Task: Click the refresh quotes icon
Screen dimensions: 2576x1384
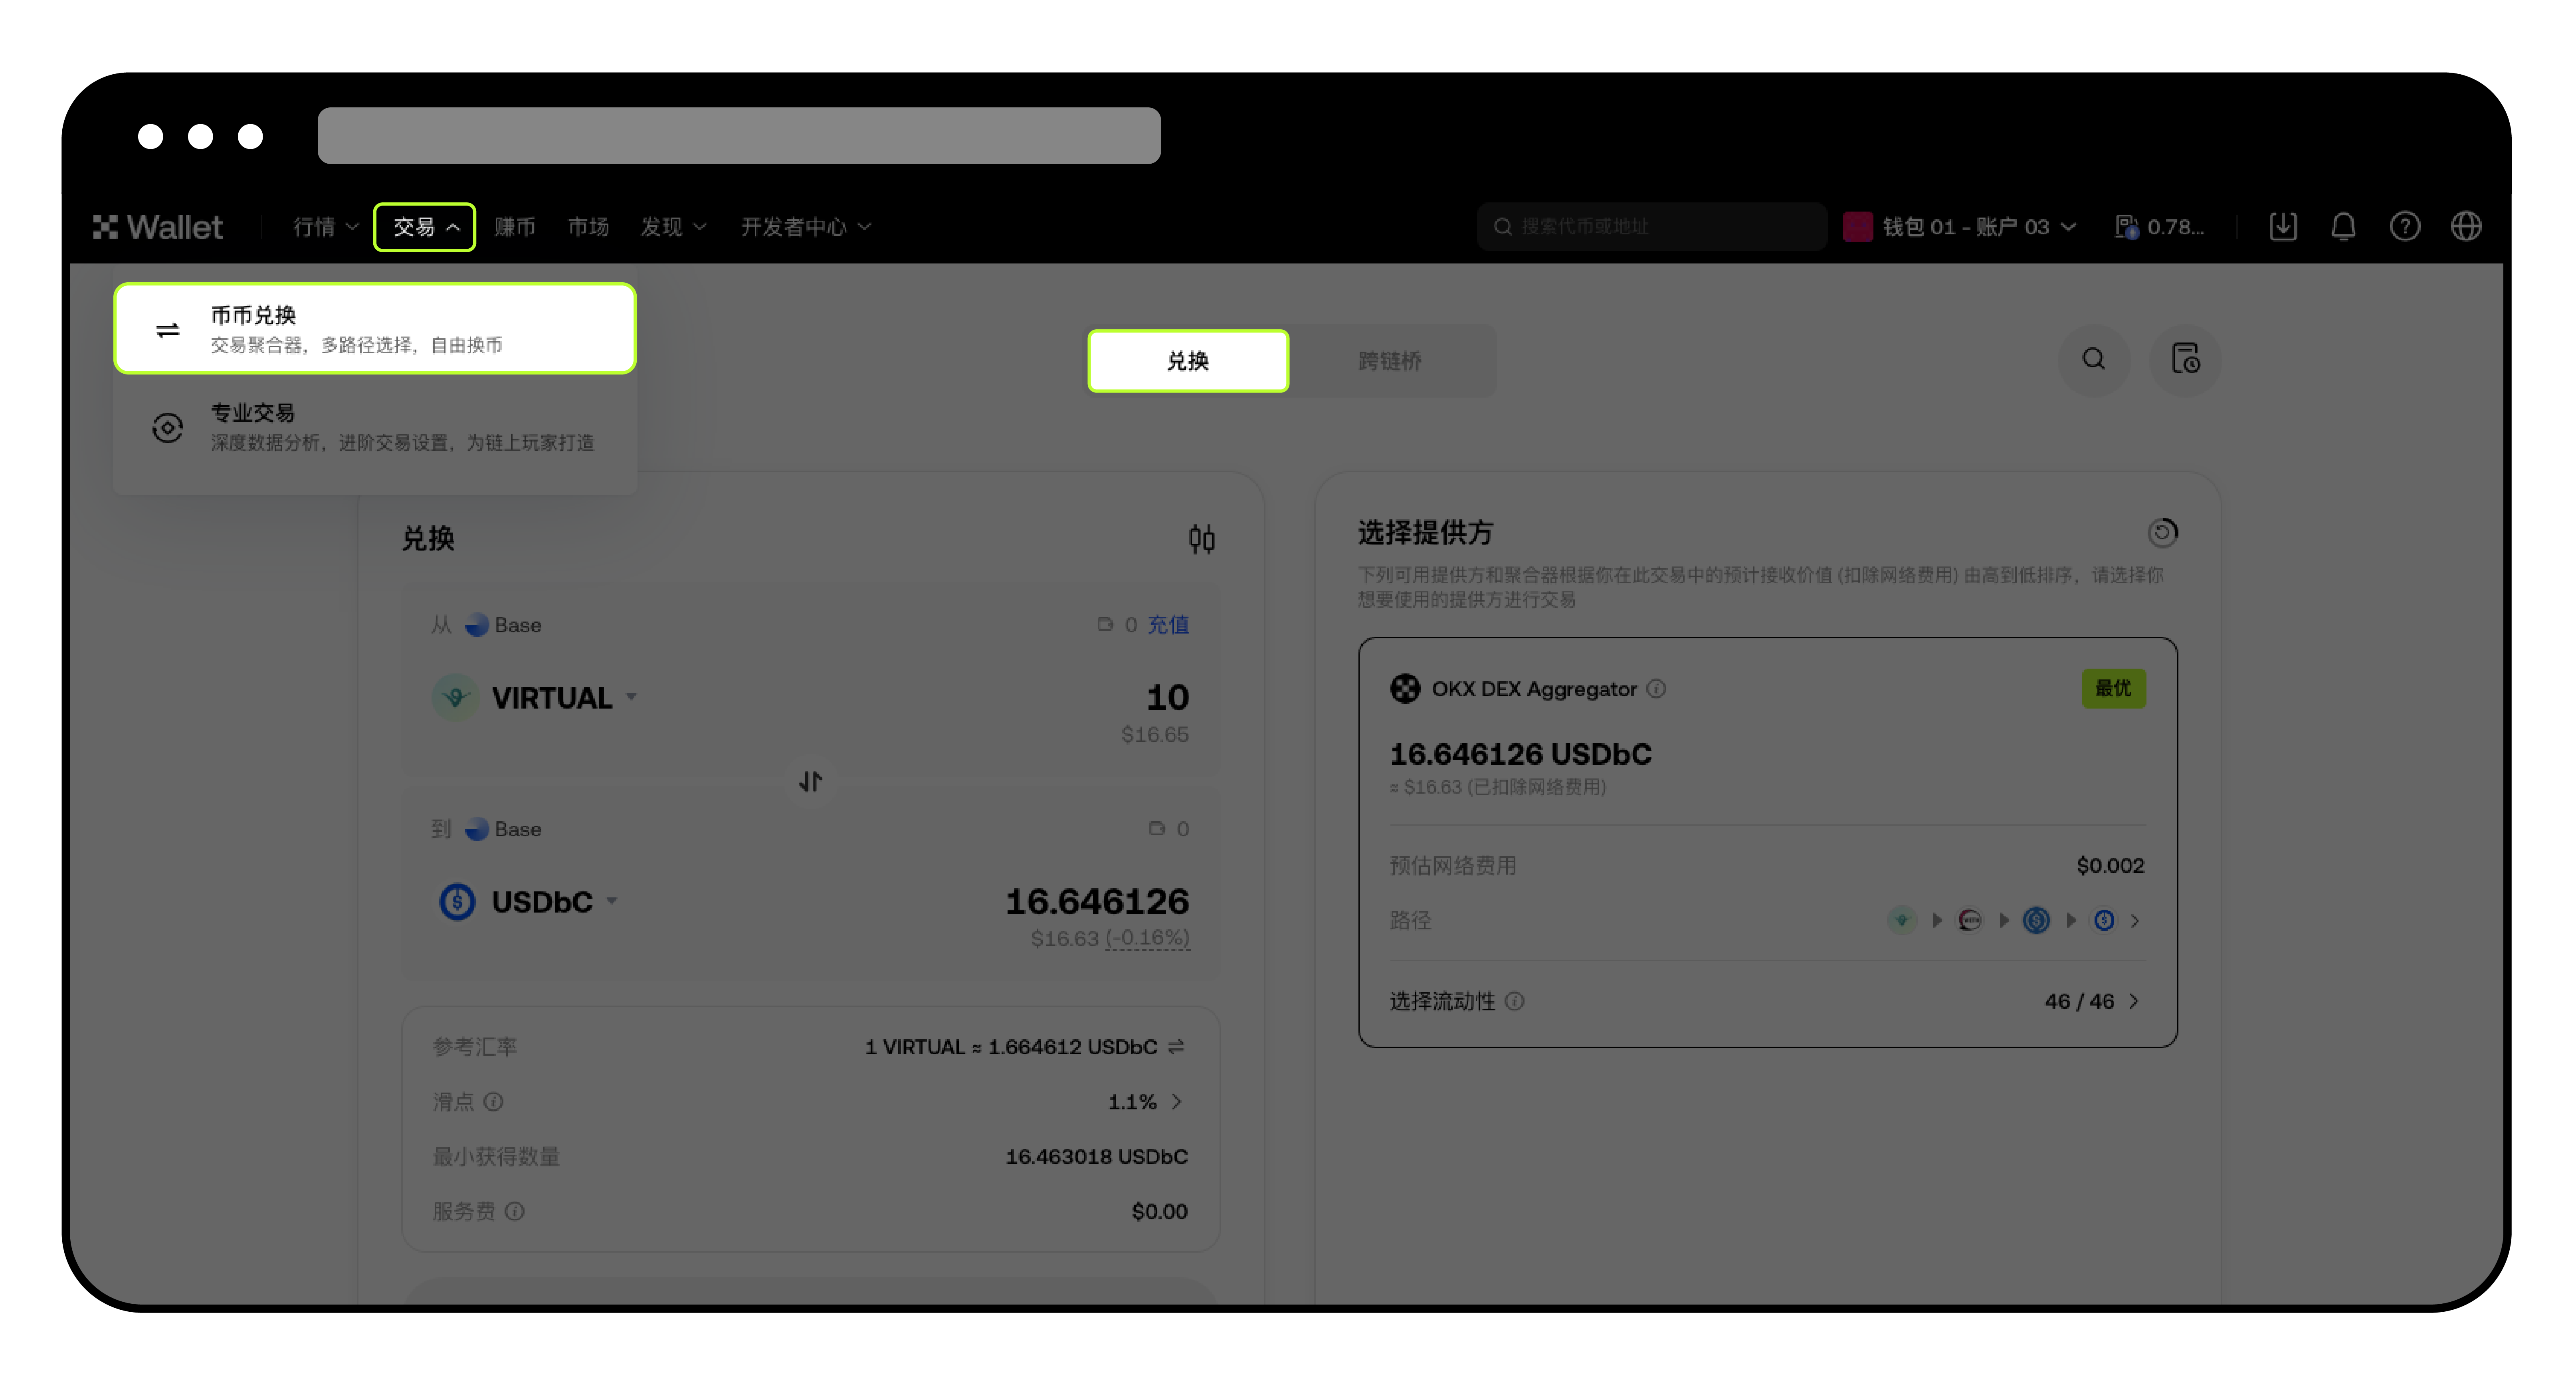Action: point(2162,532)
